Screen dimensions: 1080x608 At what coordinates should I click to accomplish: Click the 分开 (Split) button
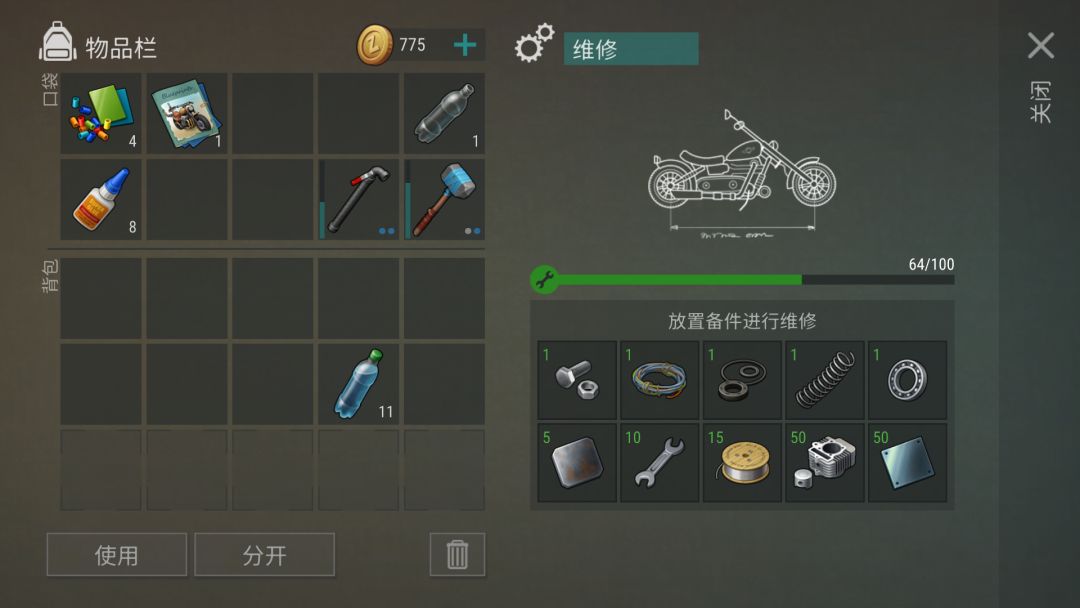(264, 554)
